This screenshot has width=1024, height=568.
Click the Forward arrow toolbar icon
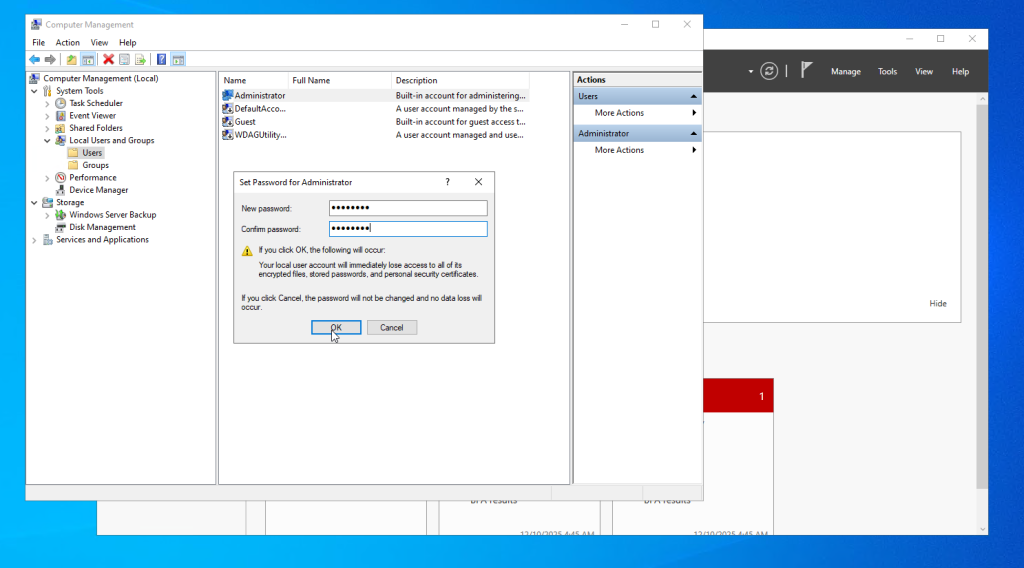50,59
